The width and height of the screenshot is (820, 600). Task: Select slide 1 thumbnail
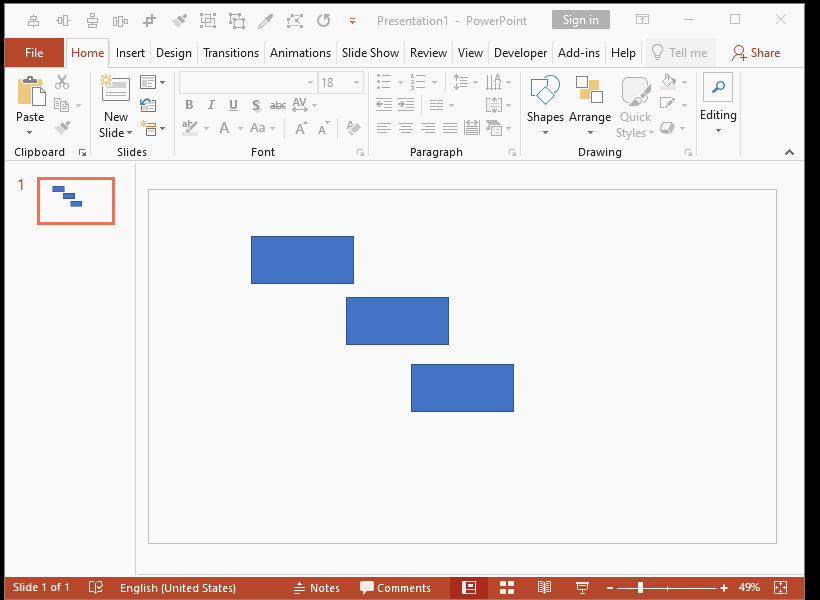[76, 201]
